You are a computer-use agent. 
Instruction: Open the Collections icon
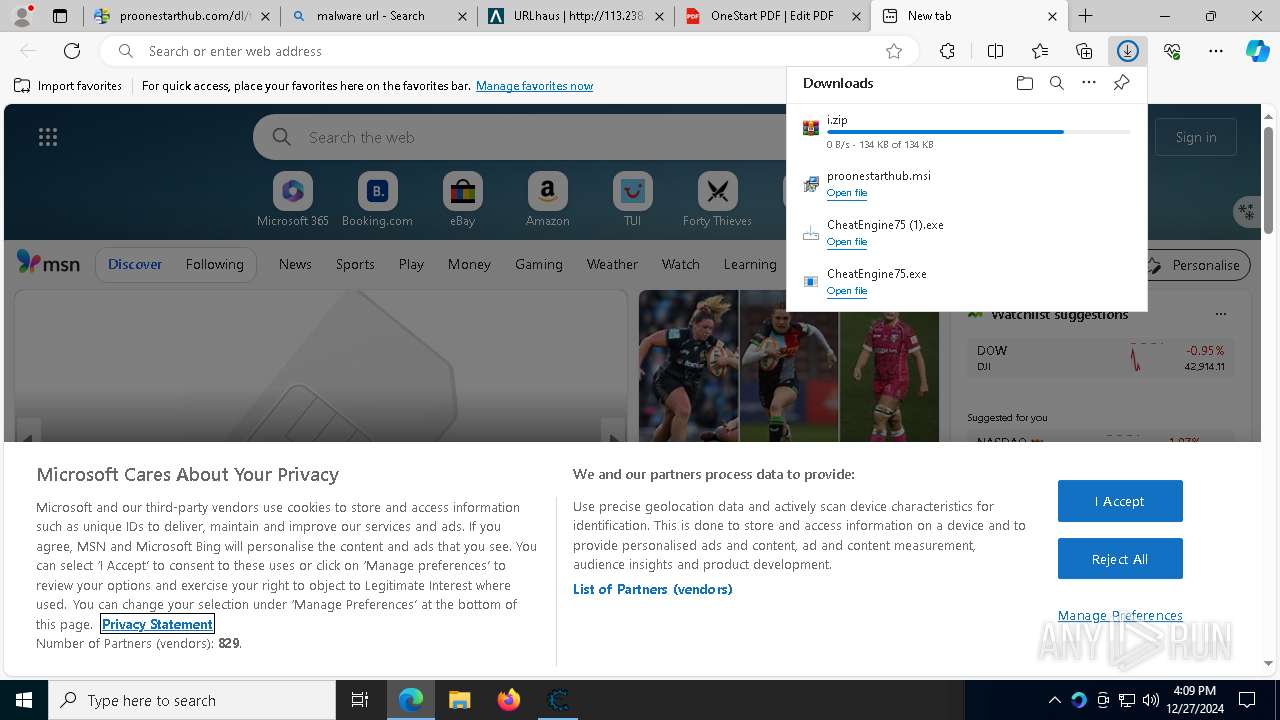[1084, 51]
